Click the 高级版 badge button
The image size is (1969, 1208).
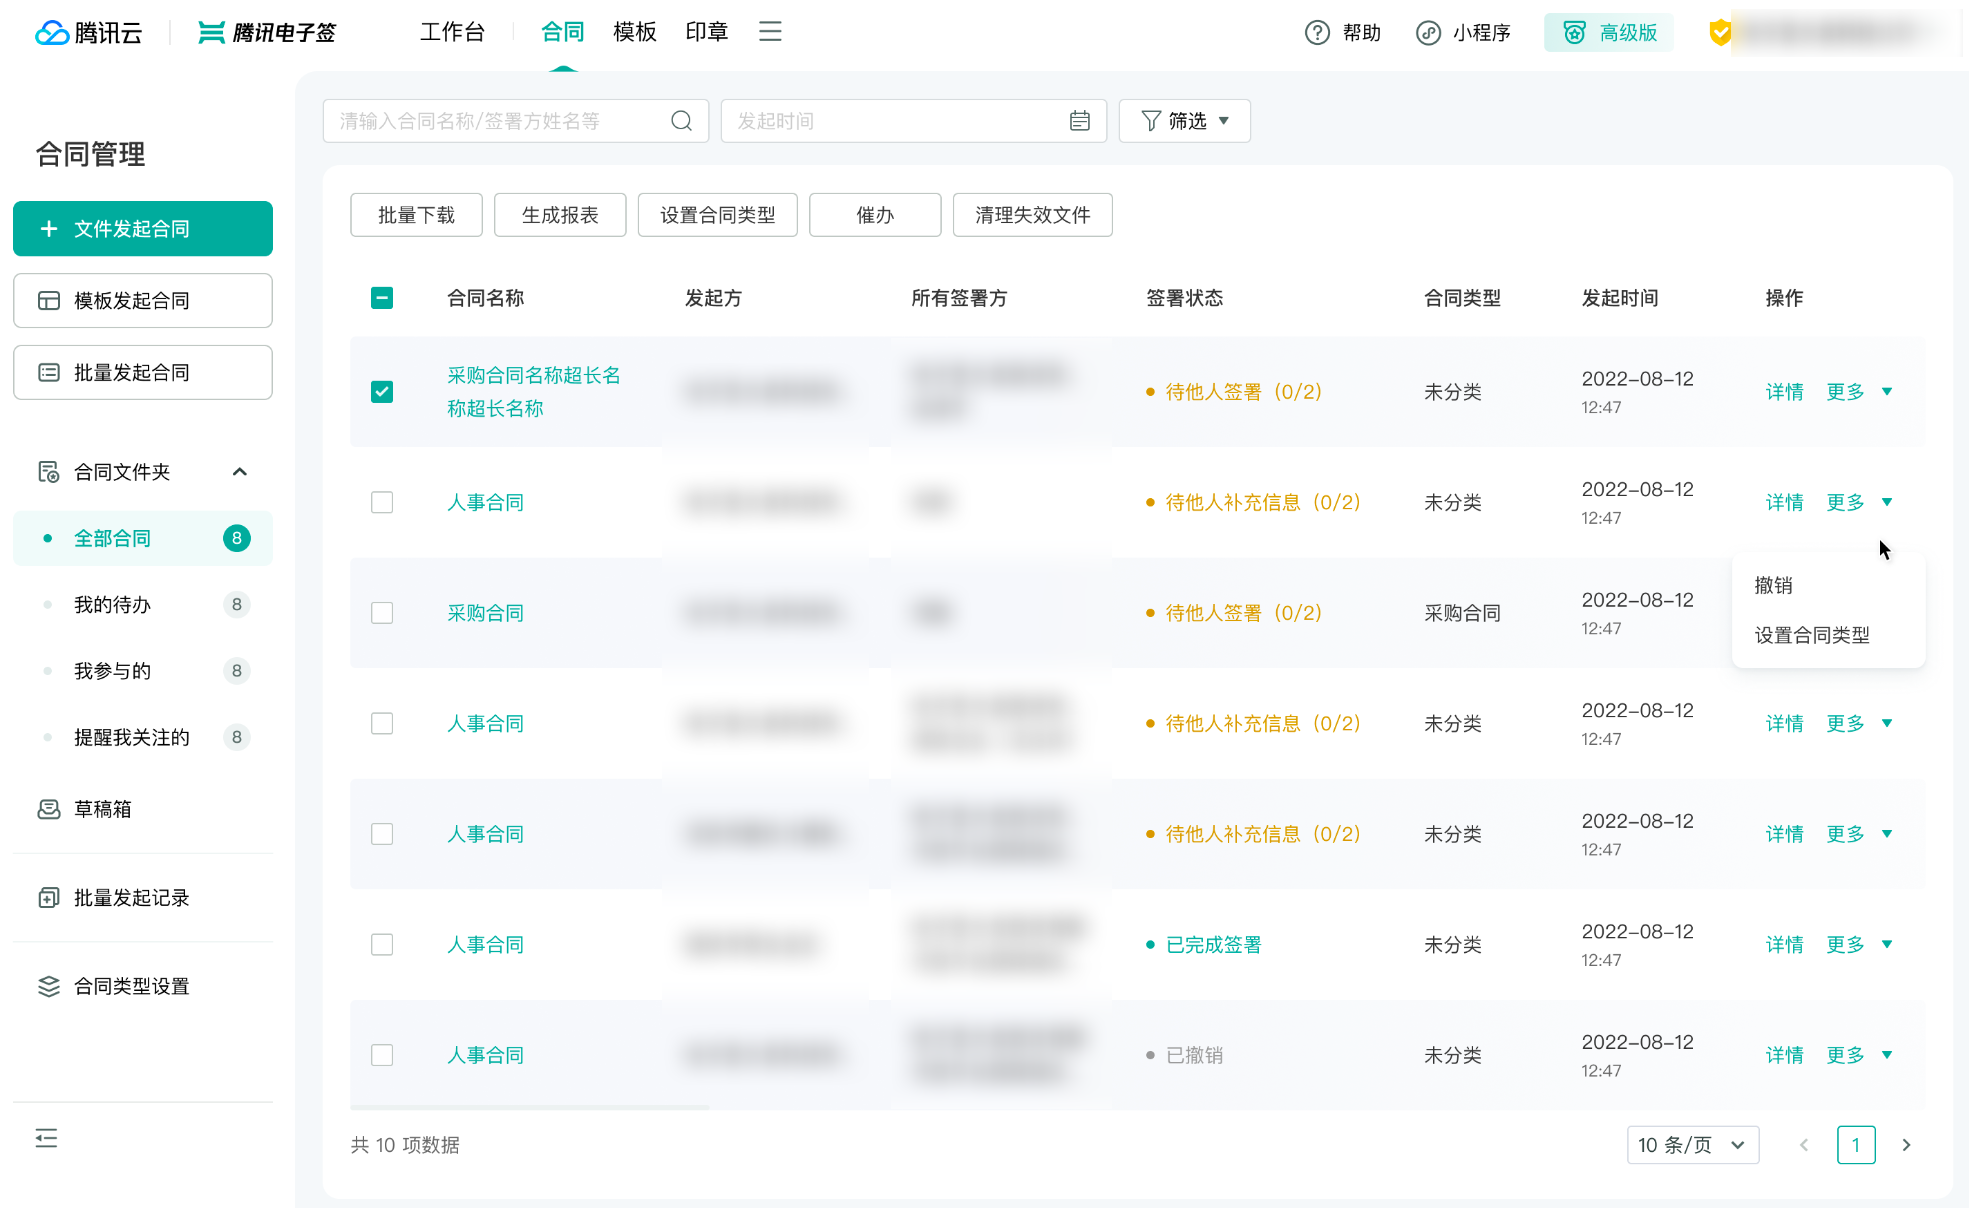coord(1609,33)
